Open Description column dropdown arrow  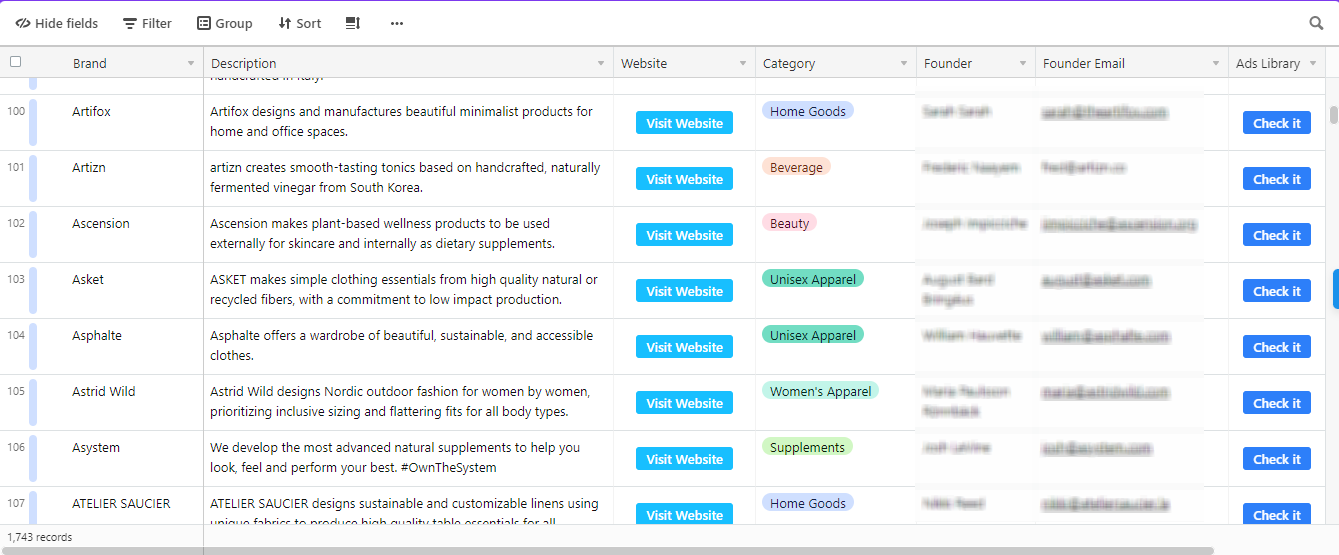coord(601,63)
